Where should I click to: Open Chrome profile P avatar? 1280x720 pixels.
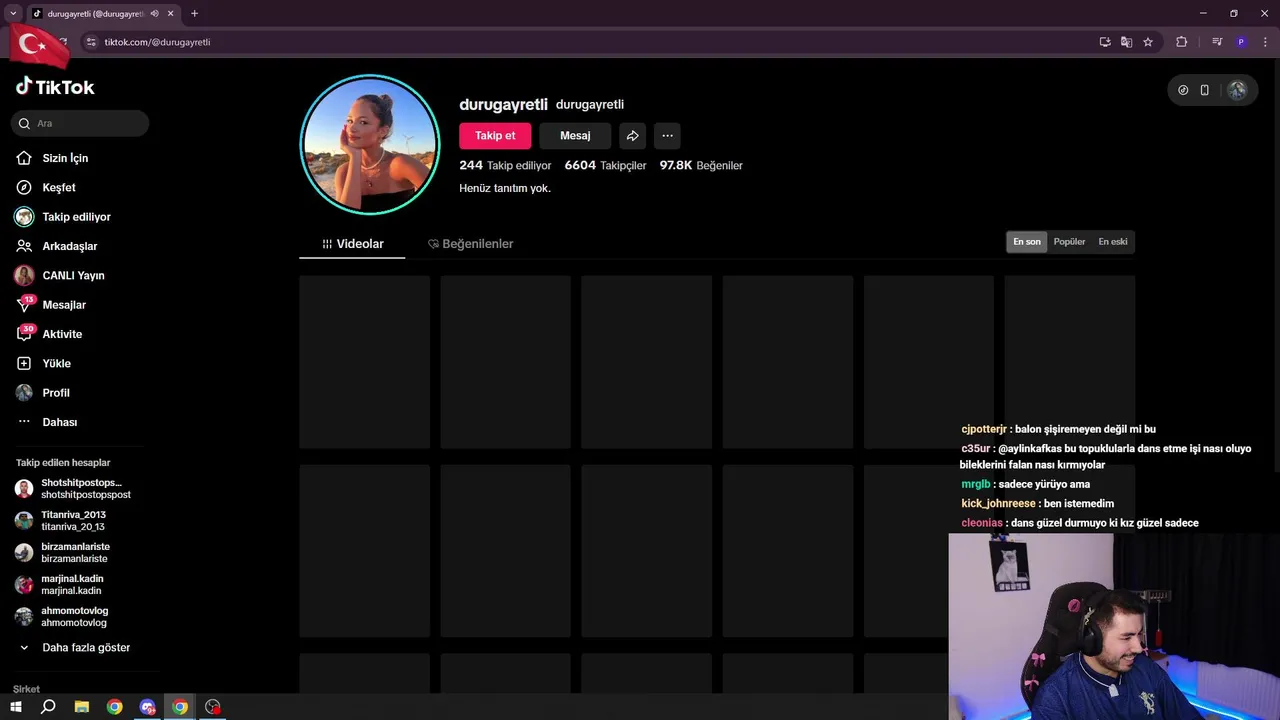point(1241,42)
